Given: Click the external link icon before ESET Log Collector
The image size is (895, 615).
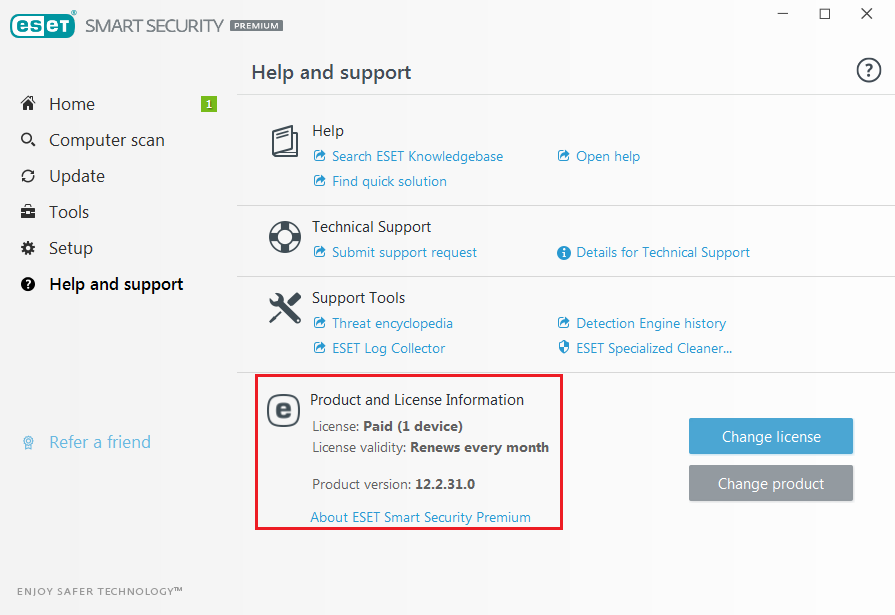Looking at the screenshot, I should (320, 348).
